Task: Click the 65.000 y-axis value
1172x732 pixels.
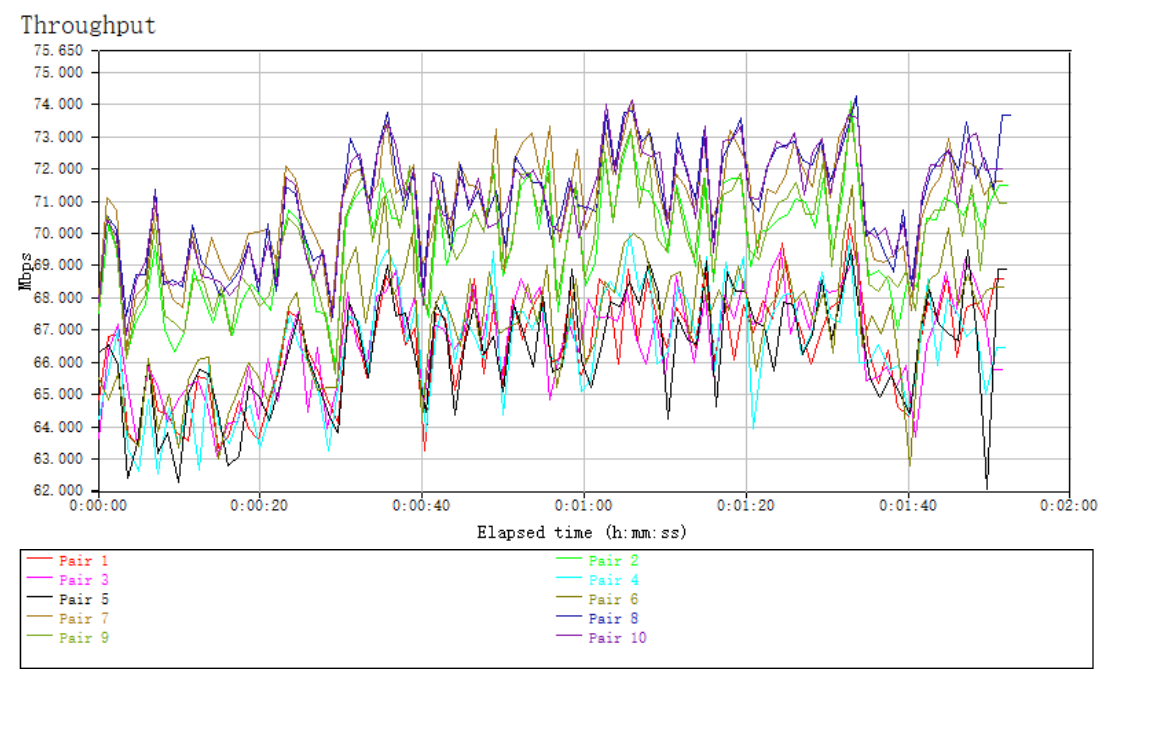Action: click(58, 395)
